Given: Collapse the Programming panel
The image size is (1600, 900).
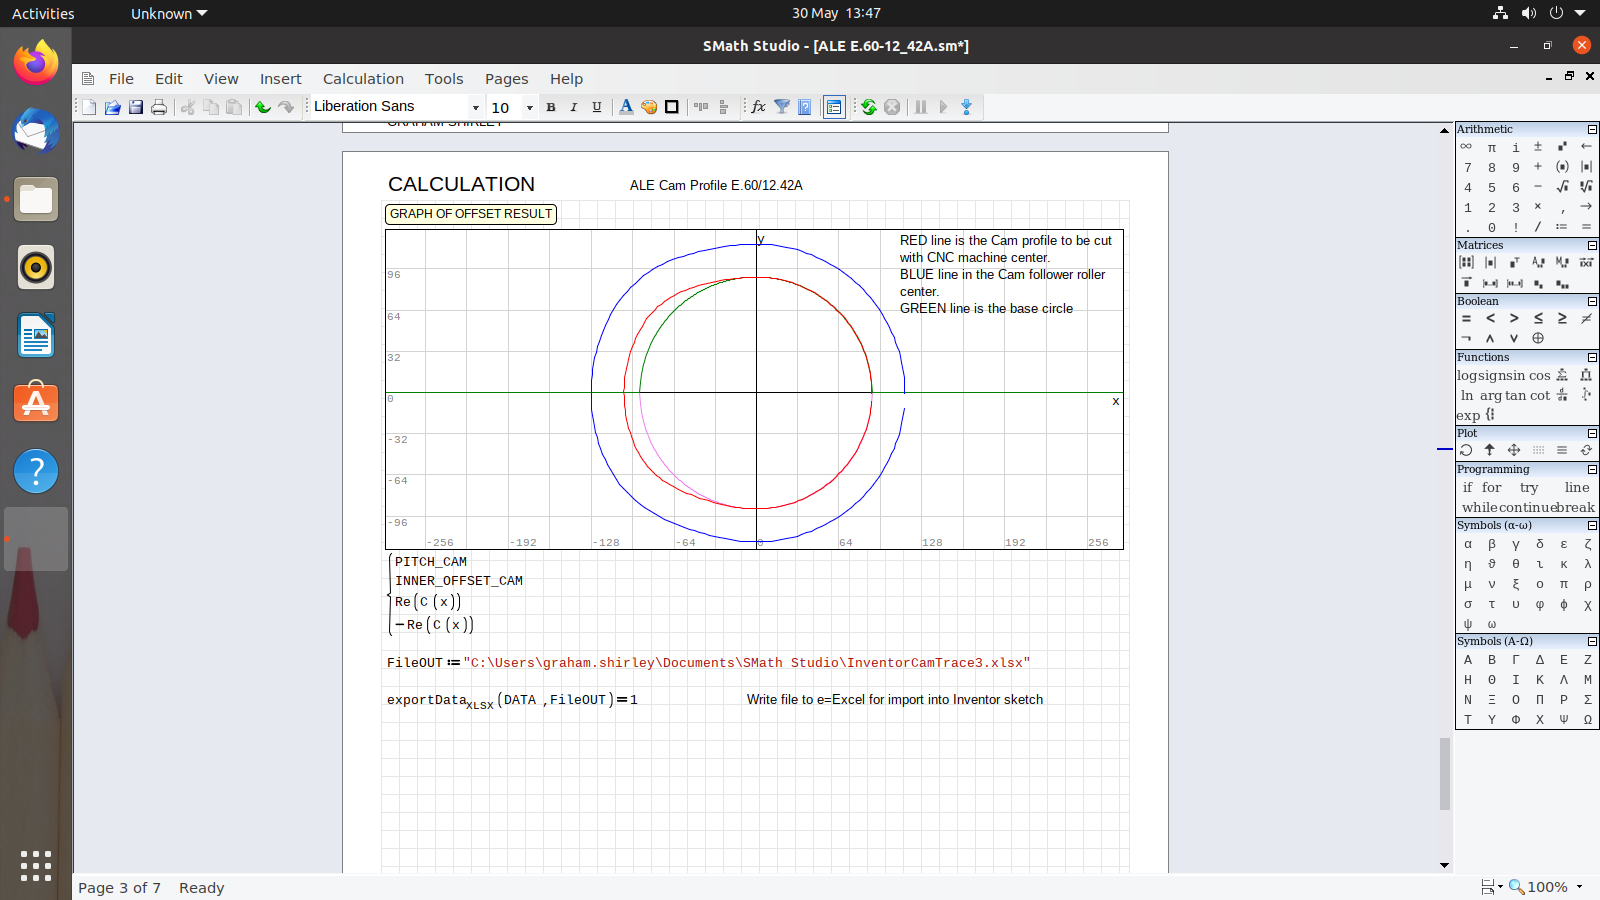Looking at the screenshot, I should pyautogui.click(x=1592, y=469).
